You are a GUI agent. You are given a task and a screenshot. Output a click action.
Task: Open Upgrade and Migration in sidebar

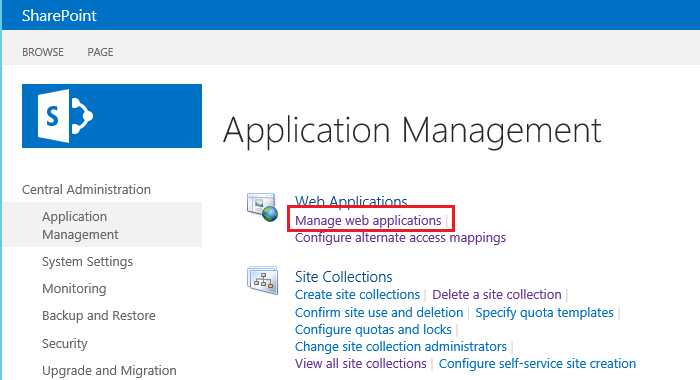pyautogui.click(x=109, y=371)
